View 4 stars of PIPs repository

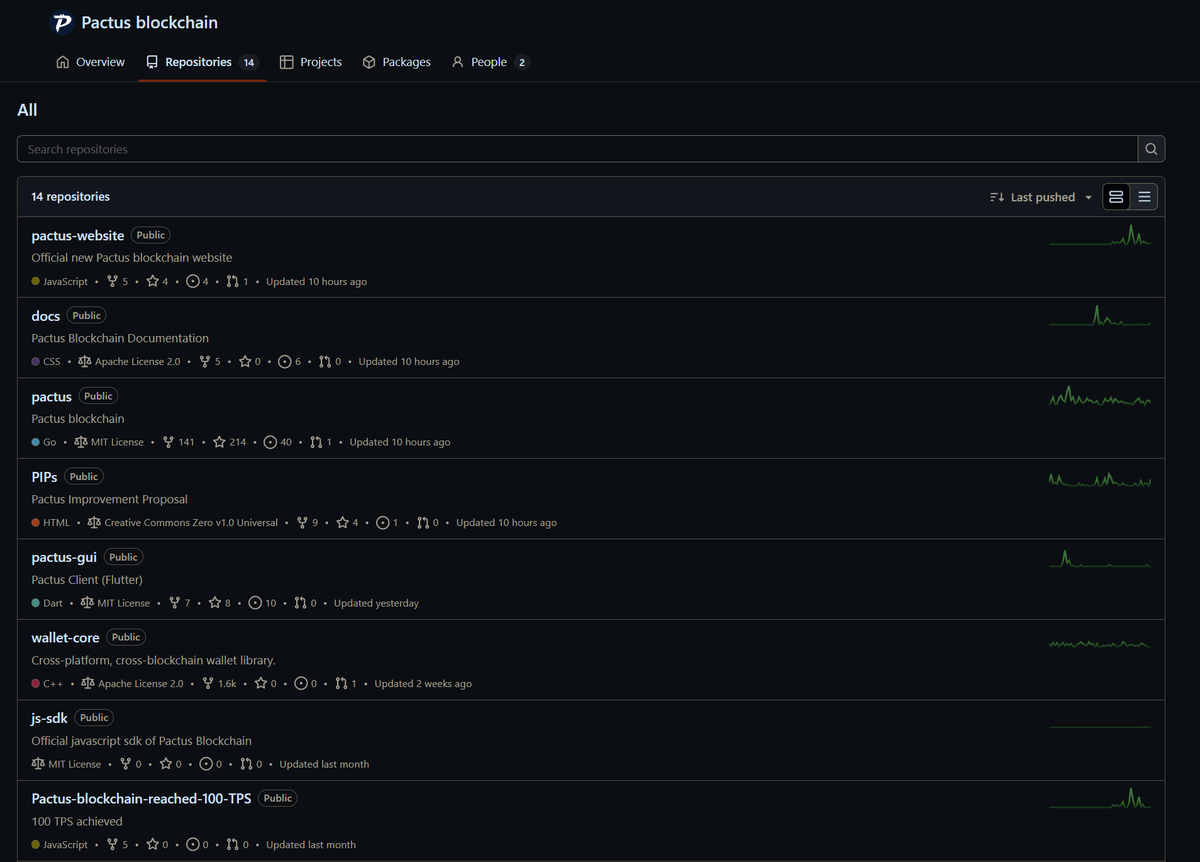(347, 523)
